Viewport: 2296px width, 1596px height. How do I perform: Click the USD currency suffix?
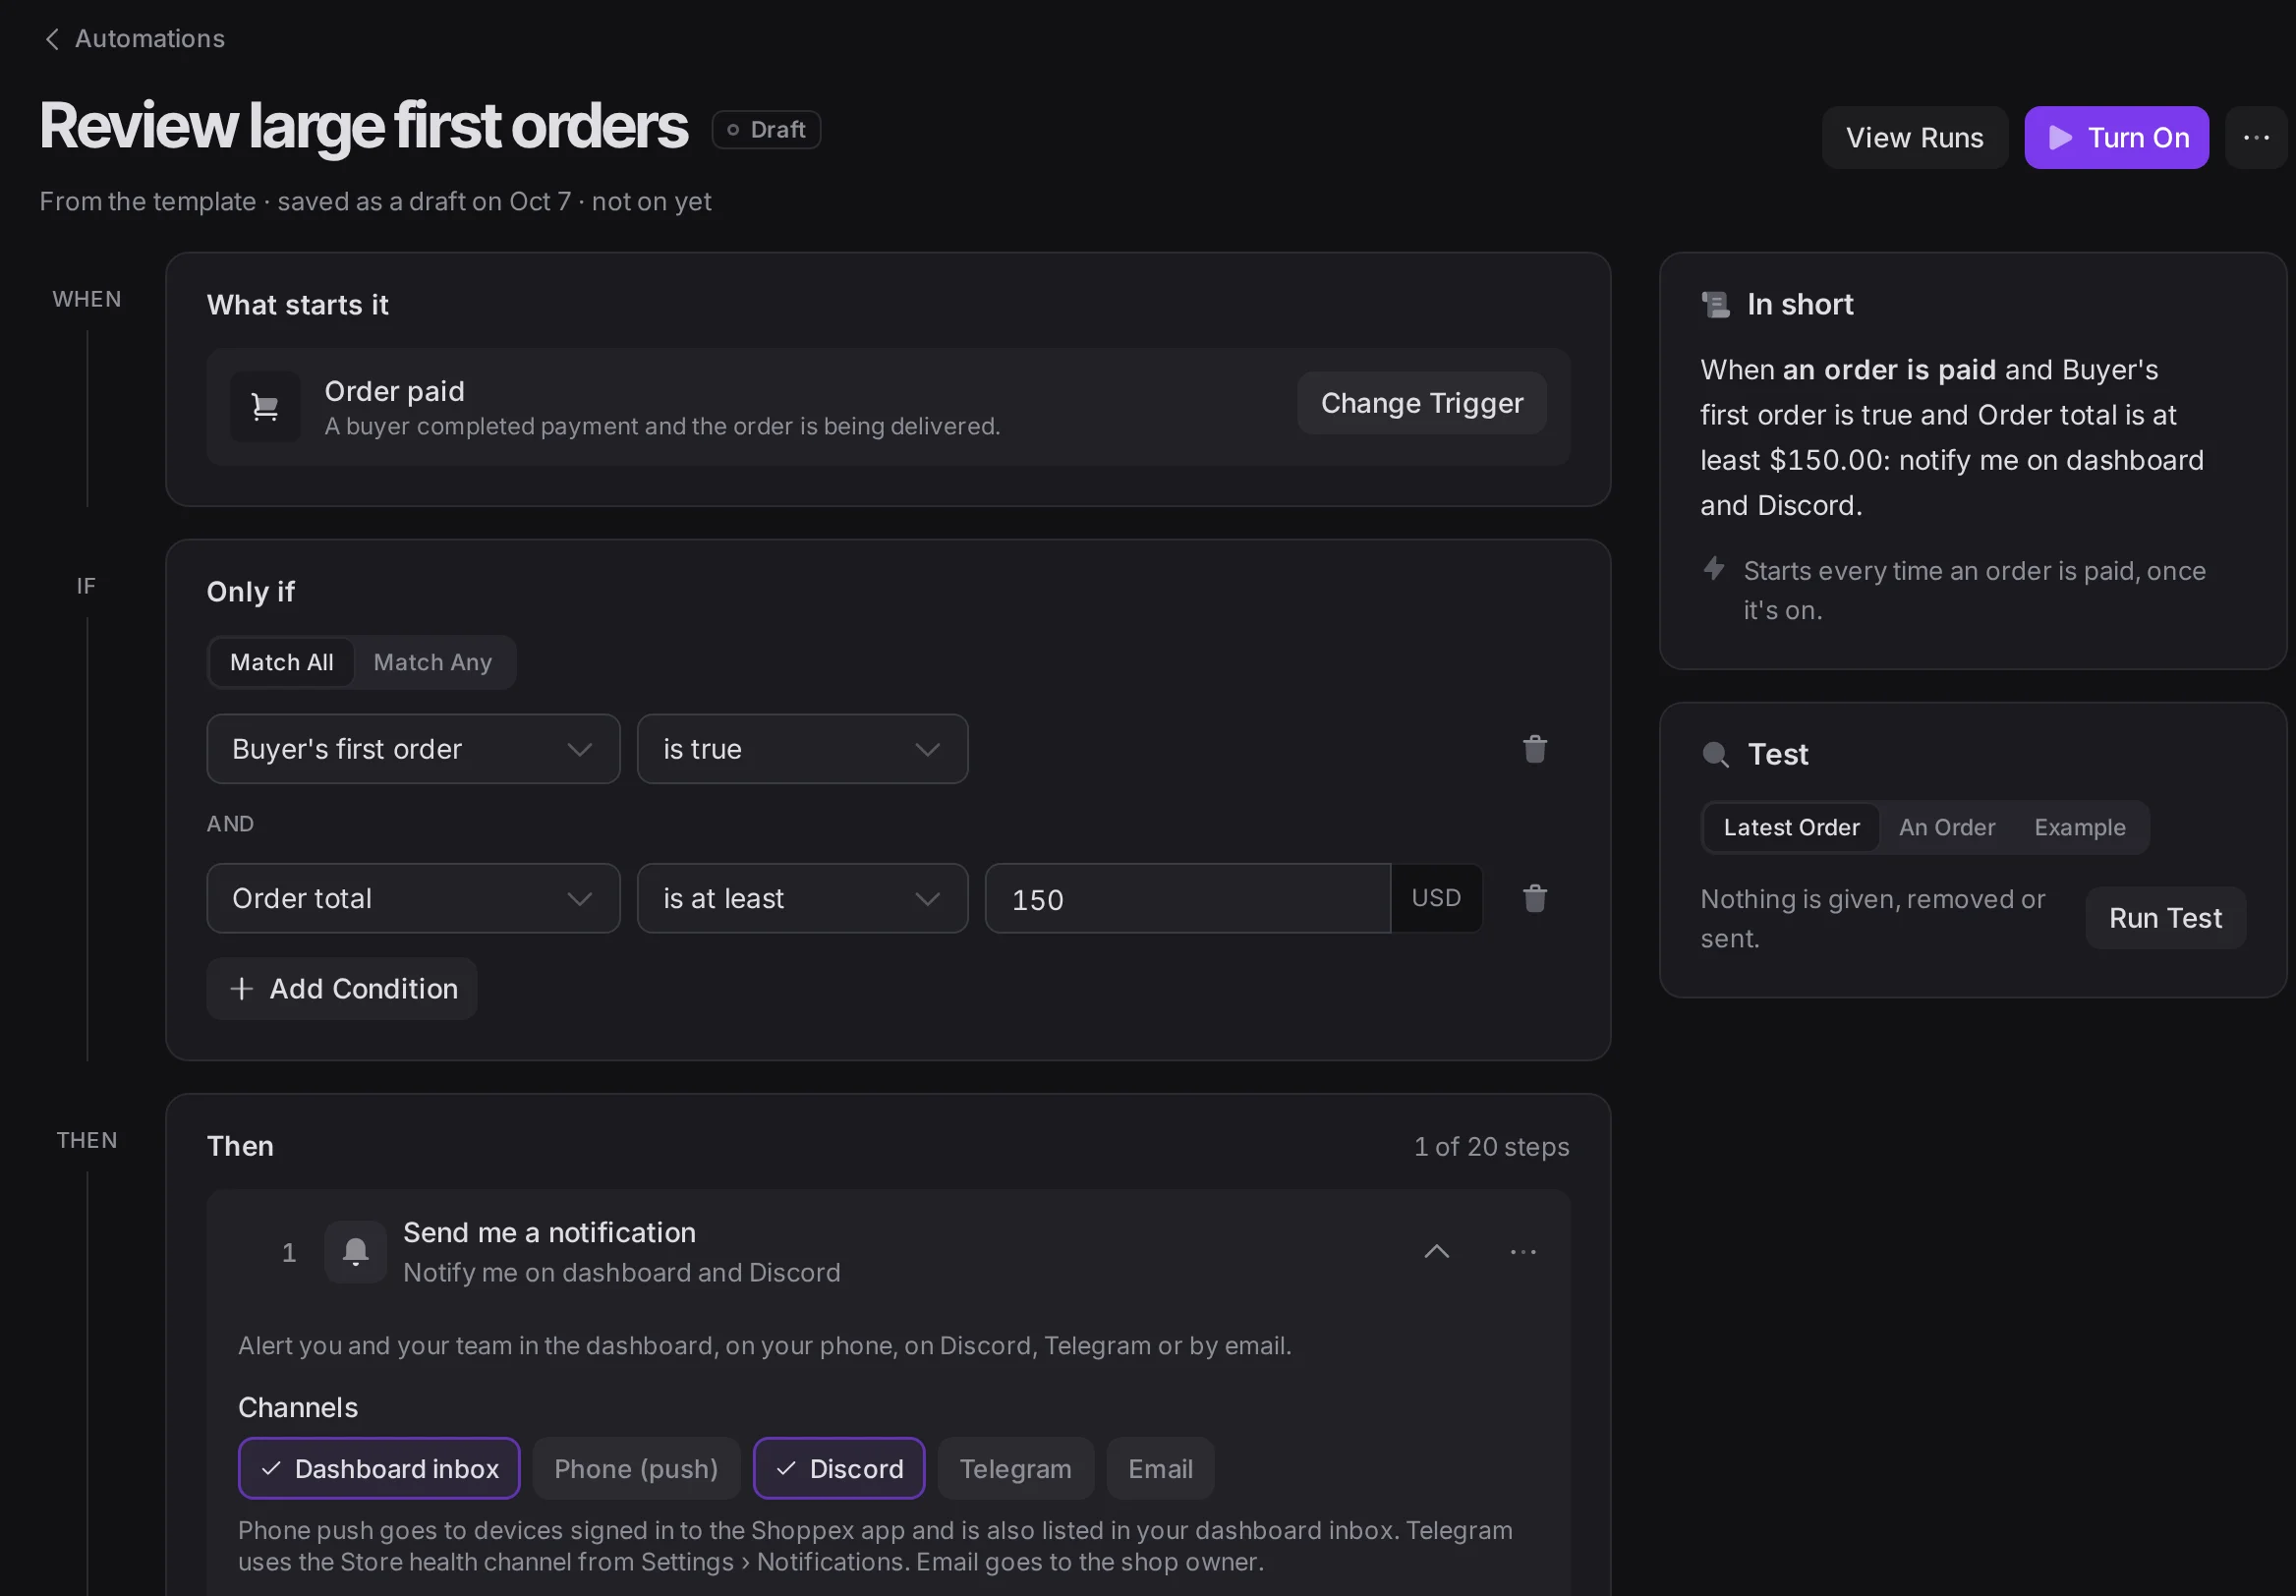[1436, 898]
